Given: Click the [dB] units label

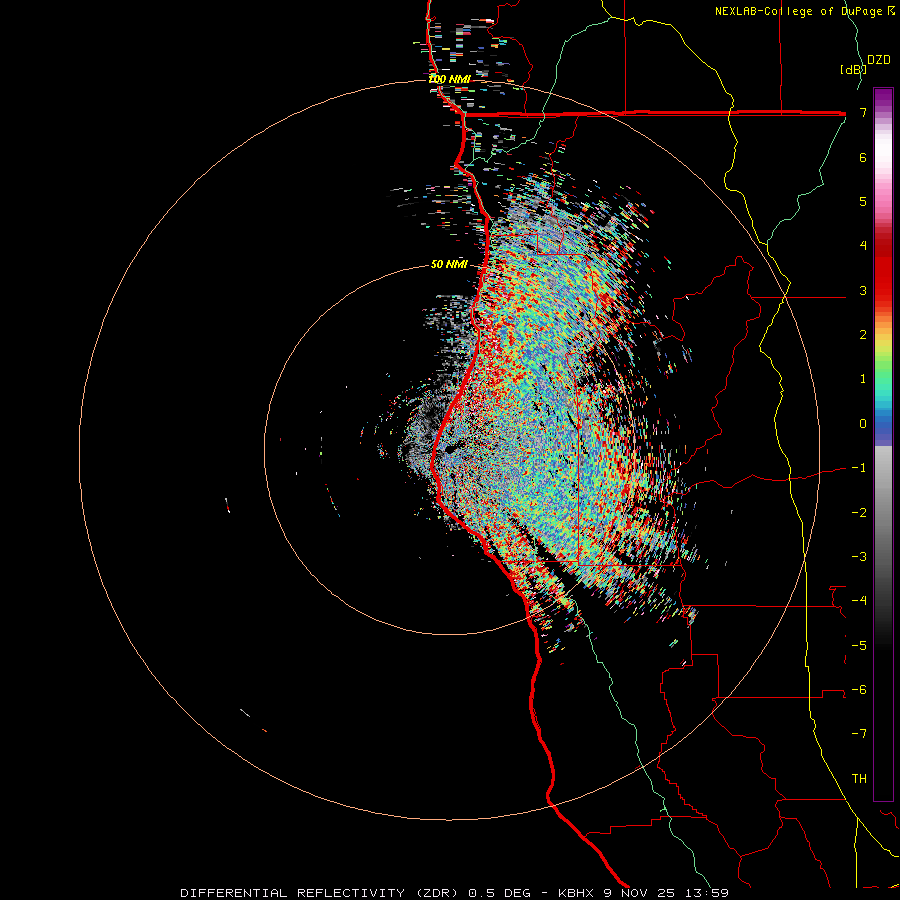Looking at the screenshot, I should point(853,69).
